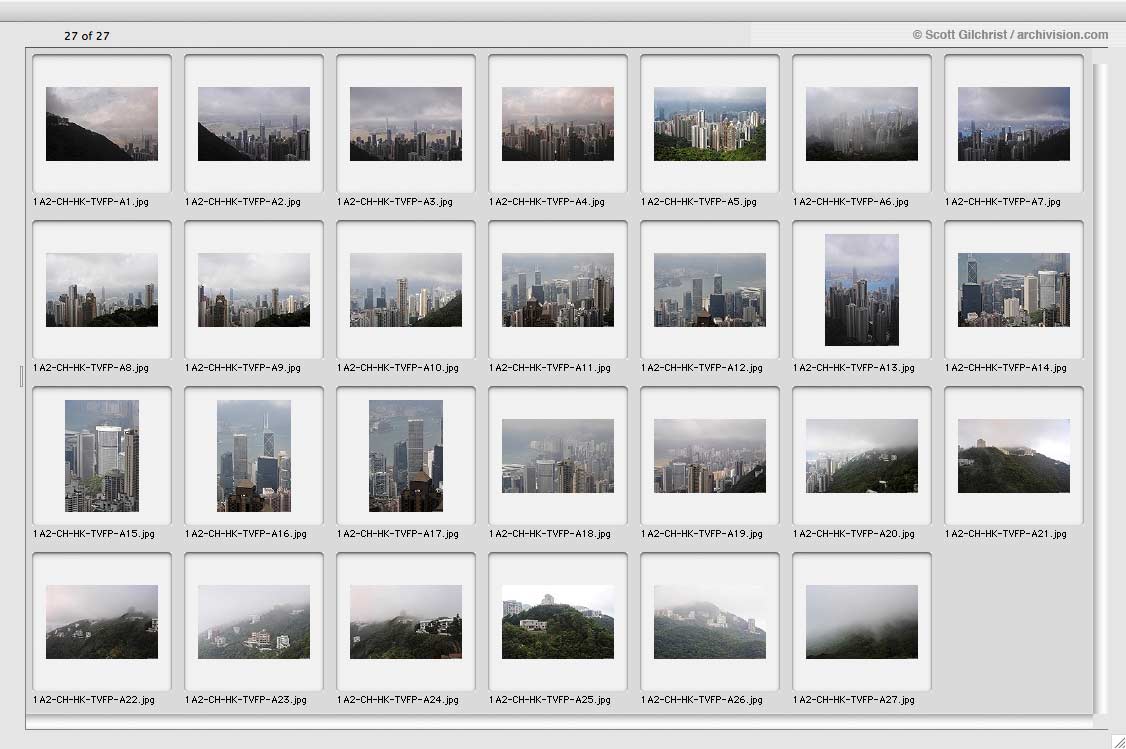Click the left panel splitter handle

point(22,376)
